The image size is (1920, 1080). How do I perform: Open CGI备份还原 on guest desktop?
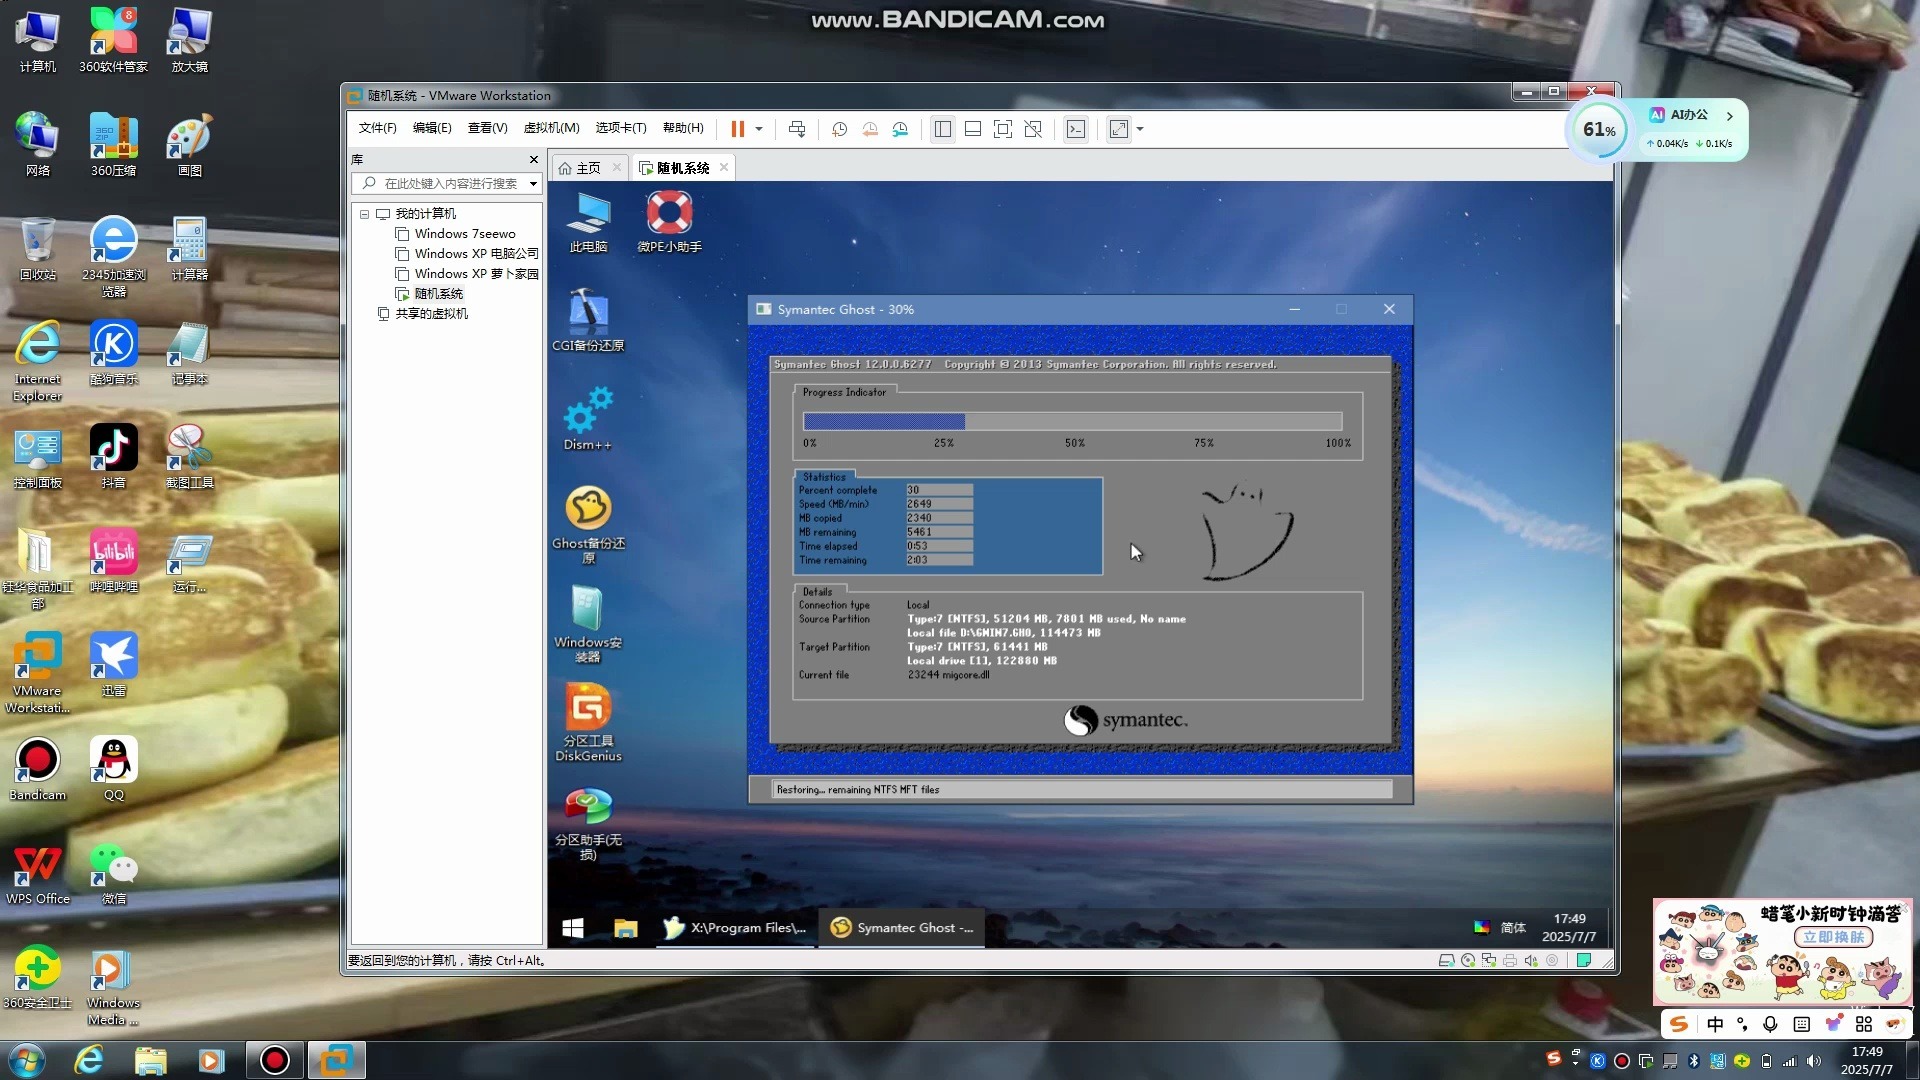coord(588,315)
